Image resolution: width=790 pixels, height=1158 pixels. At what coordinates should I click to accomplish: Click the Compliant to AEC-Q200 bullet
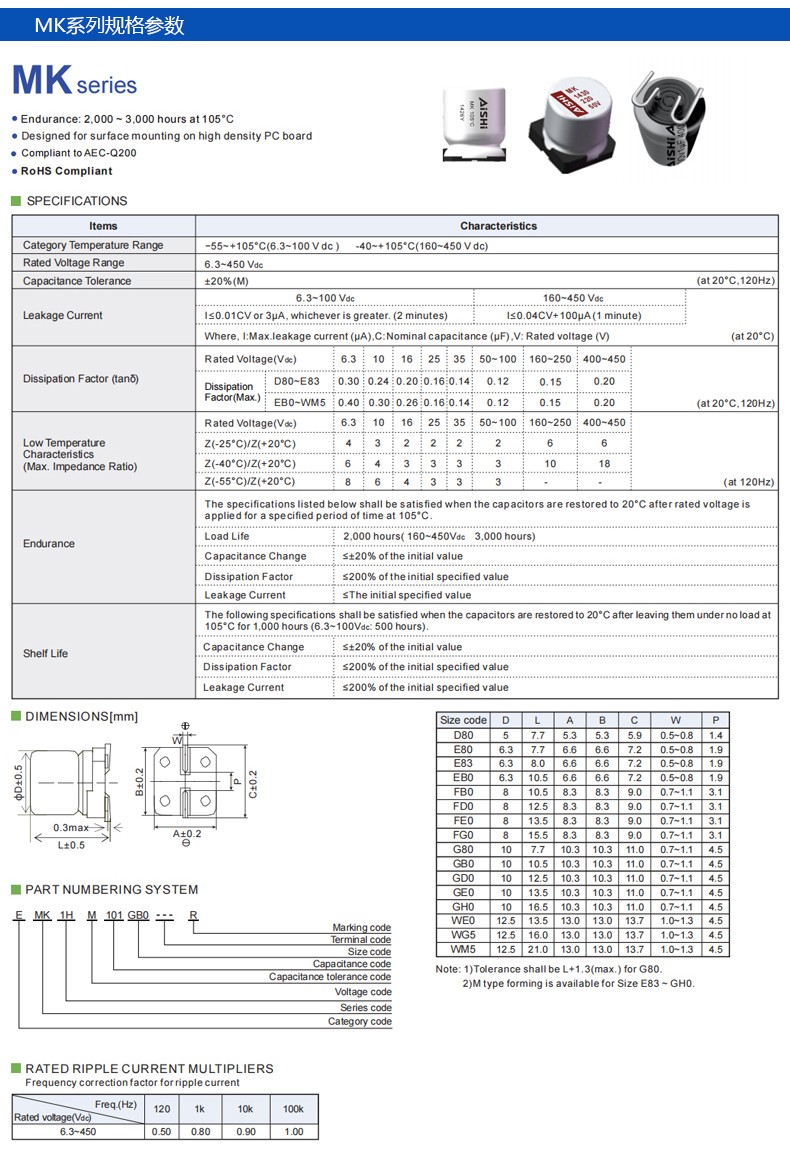tap(79, 153)
